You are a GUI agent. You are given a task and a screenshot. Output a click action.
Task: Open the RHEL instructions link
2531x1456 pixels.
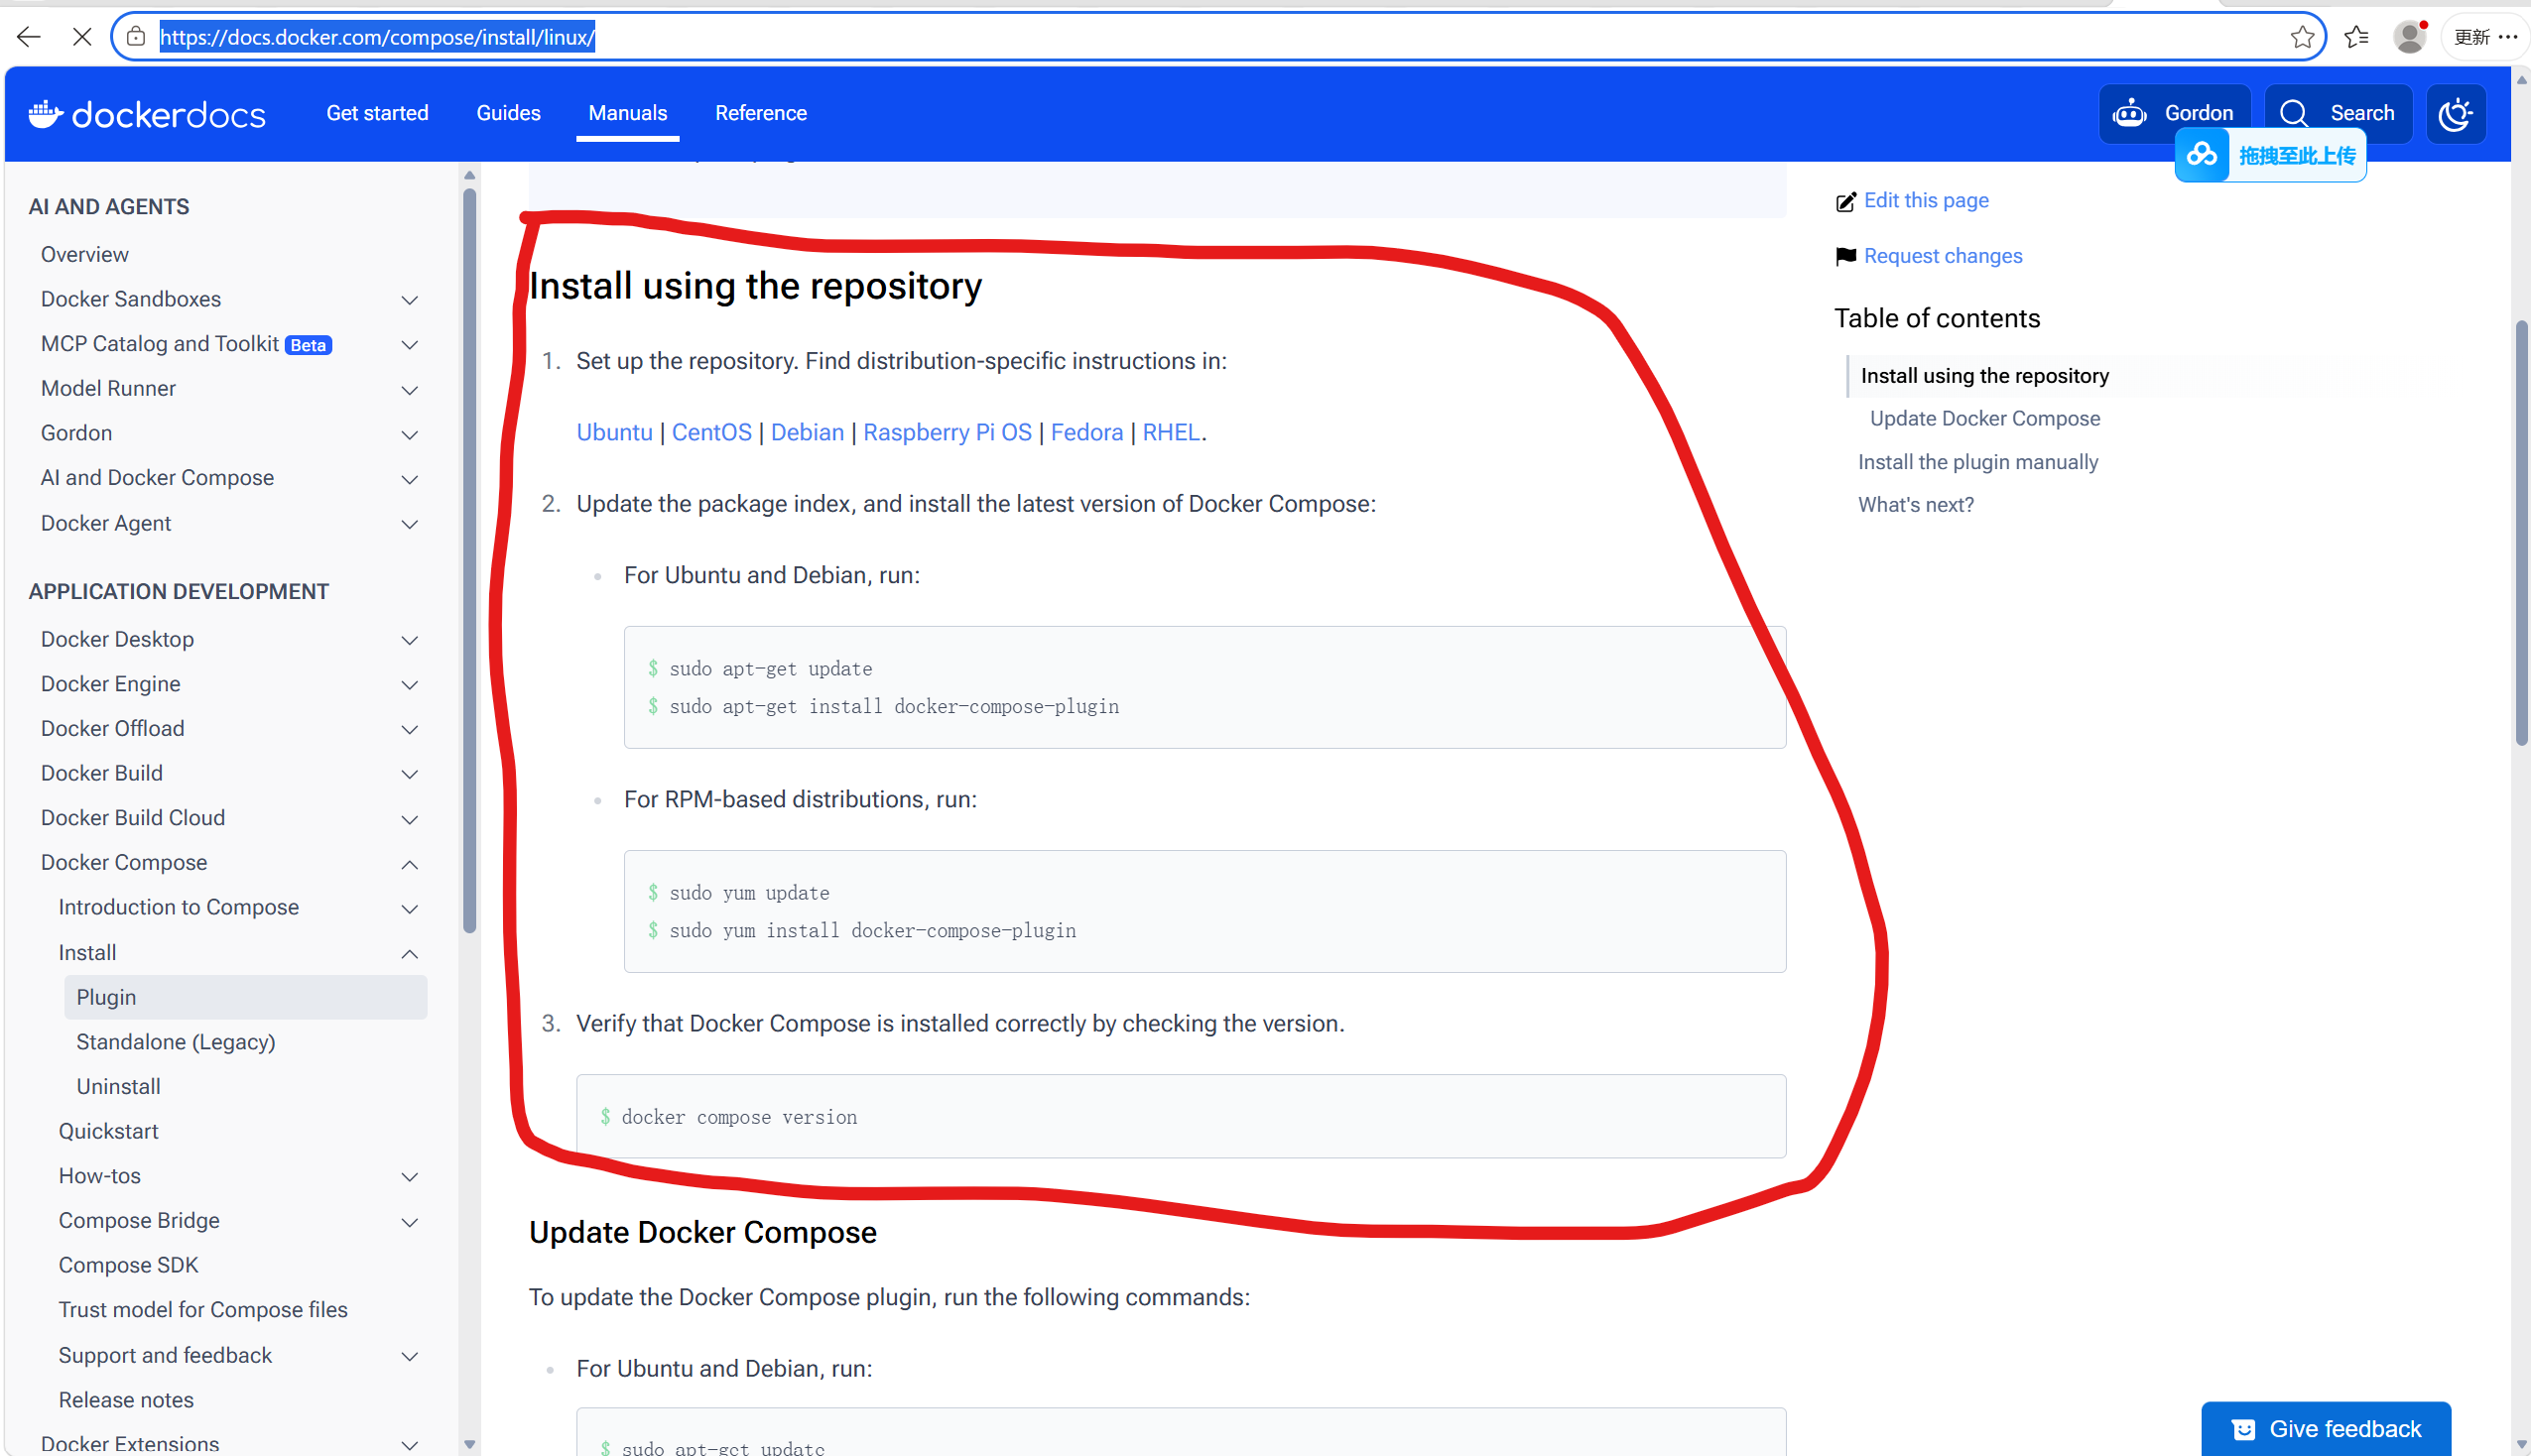pos(1171,433)
